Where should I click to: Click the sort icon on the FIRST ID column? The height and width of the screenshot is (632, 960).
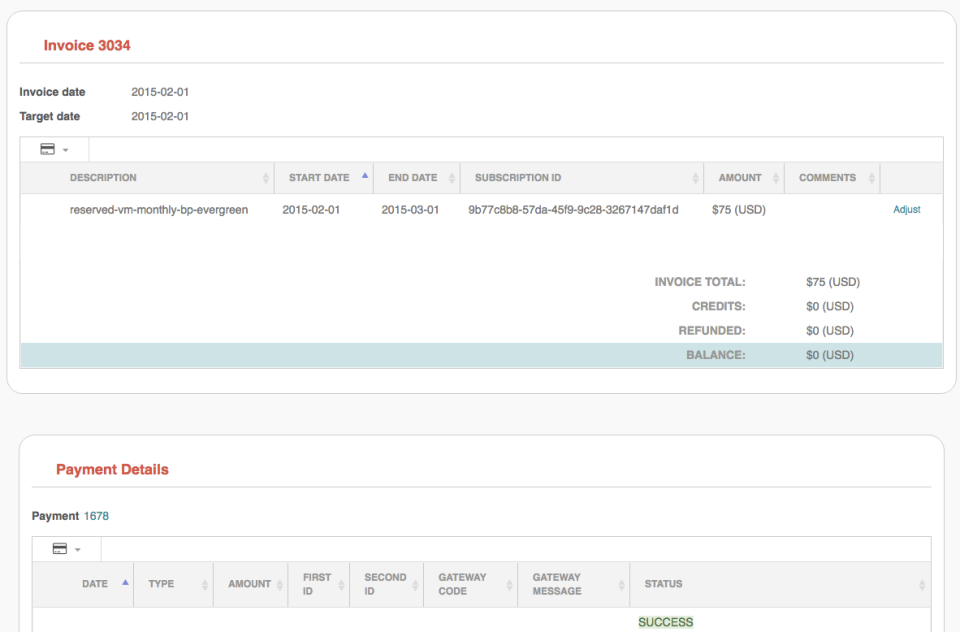click(341, 584)
